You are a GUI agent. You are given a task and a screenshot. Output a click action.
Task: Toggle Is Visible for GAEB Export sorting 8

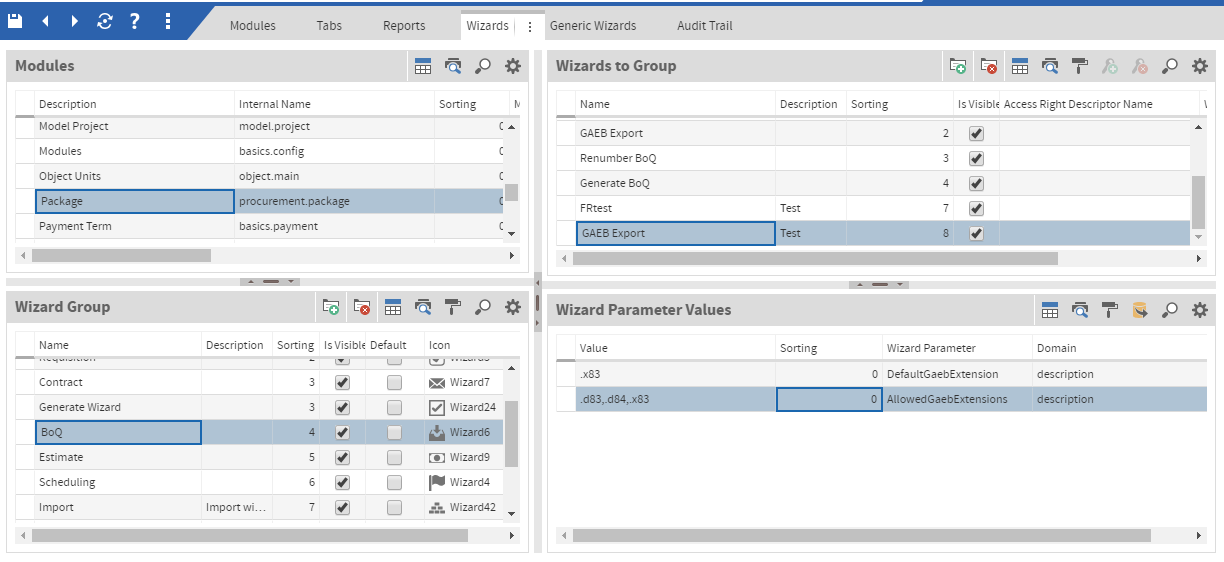pyautogui.click(x=977, y=233)
